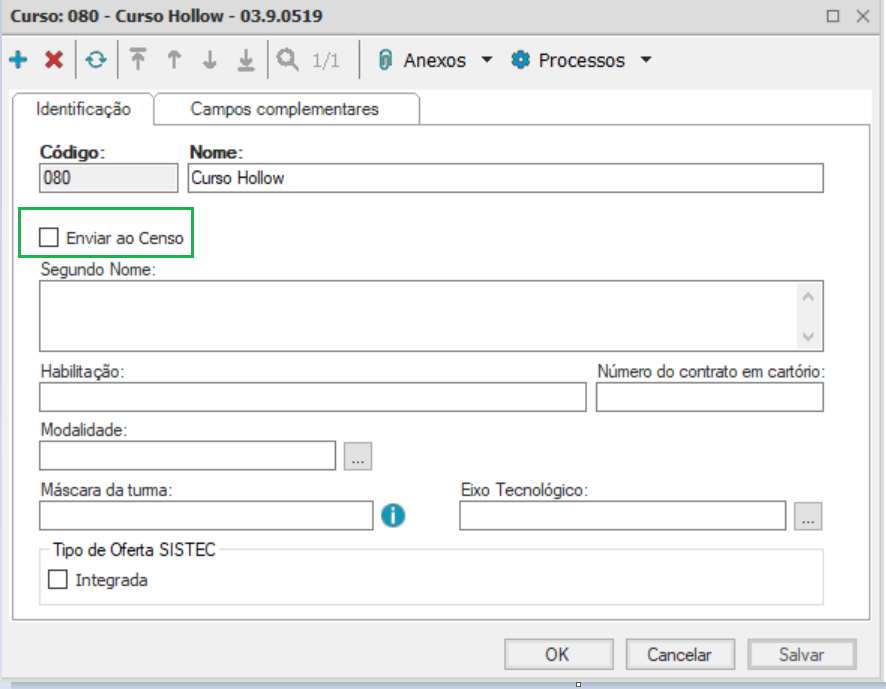This screenshot has height=689, width=886.
Task: Delete the record with the red X icon
Action: coord(54,59)
